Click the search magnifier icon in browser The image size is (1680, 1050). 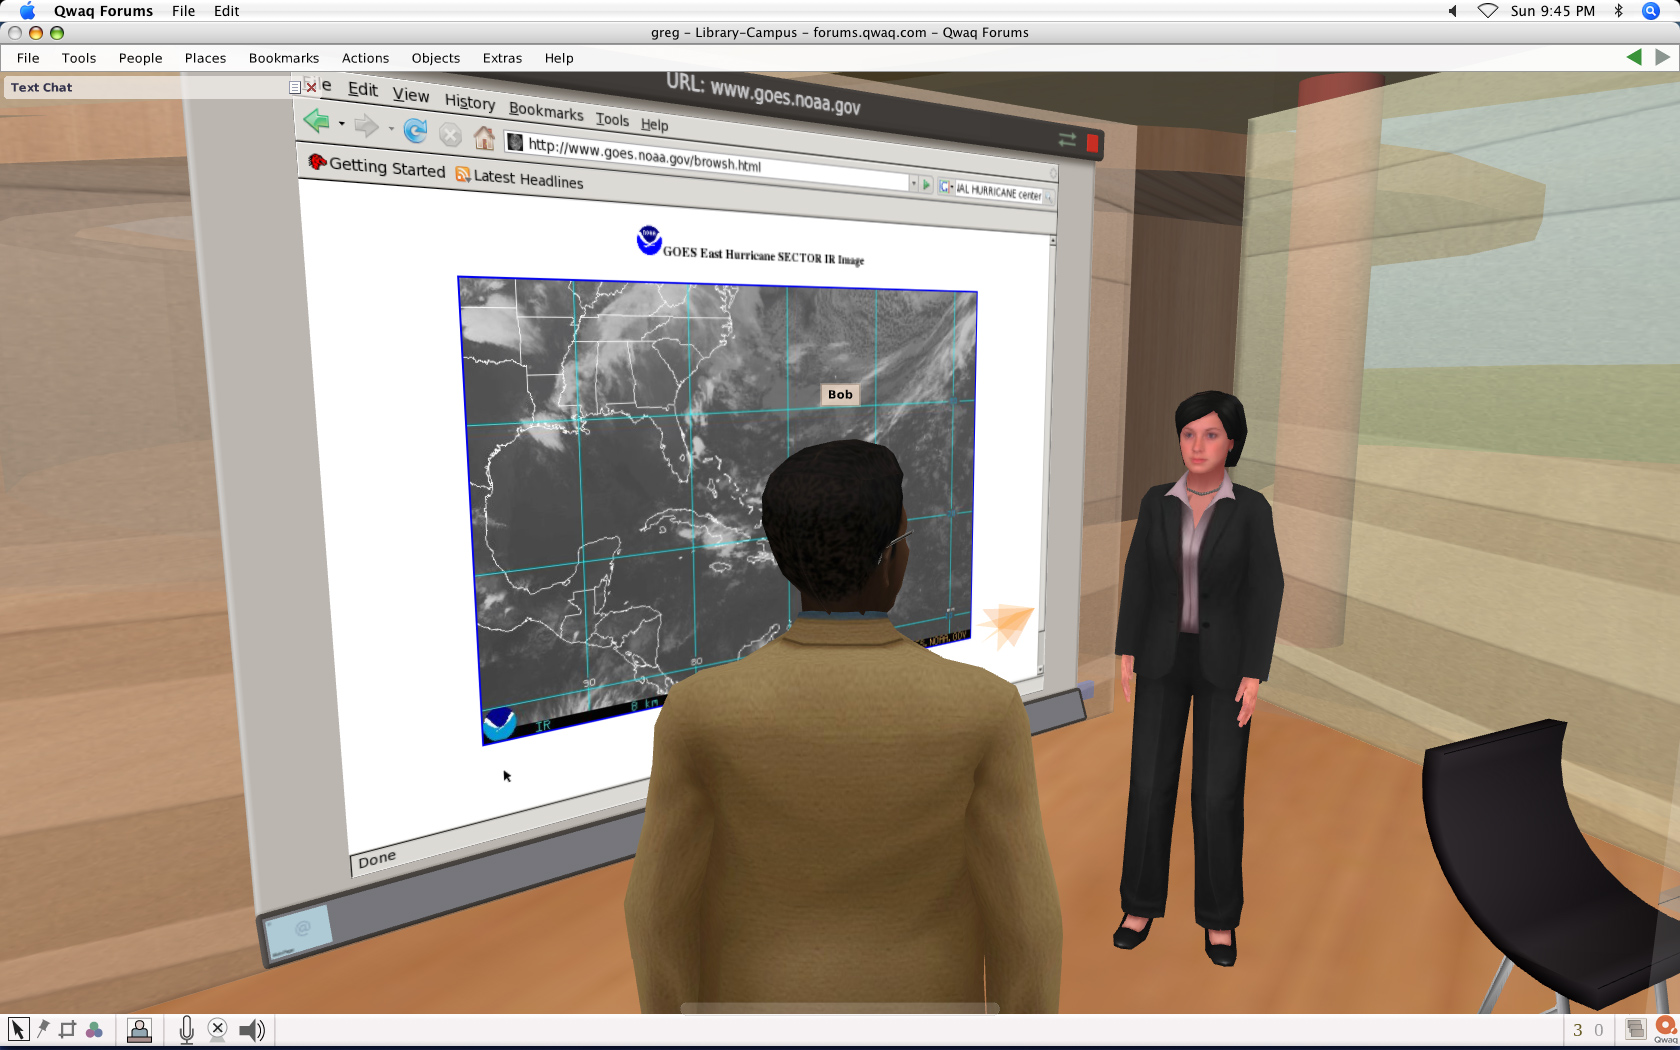tap(1049, 198)
